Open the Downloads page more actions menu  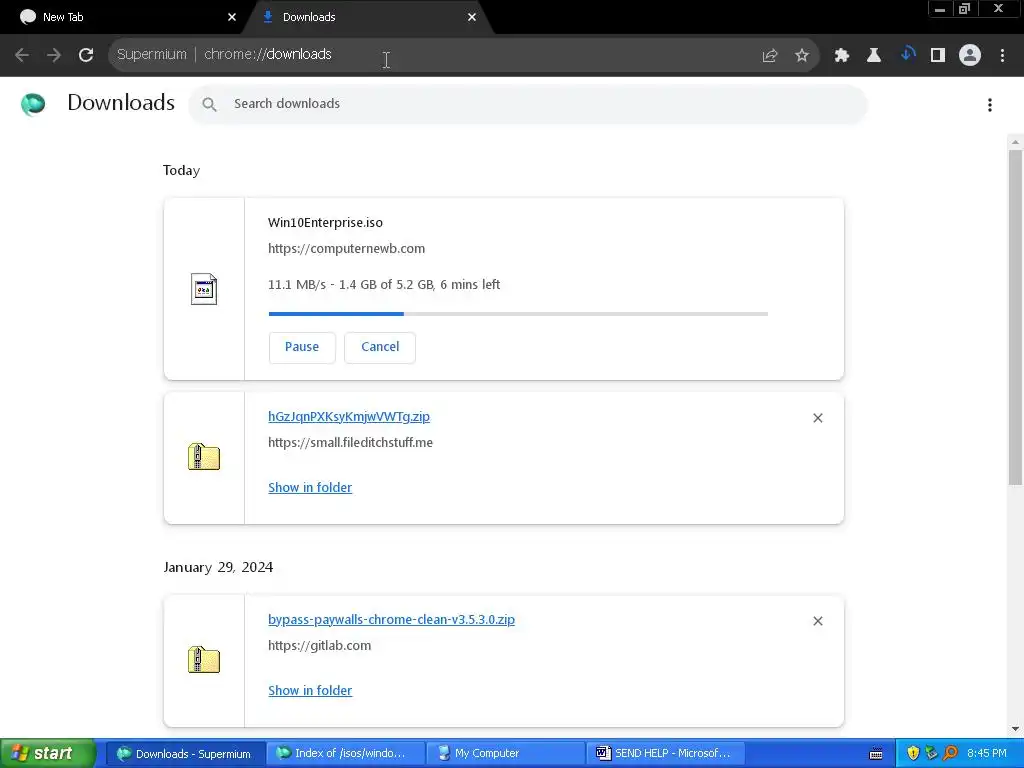(990, 104)
